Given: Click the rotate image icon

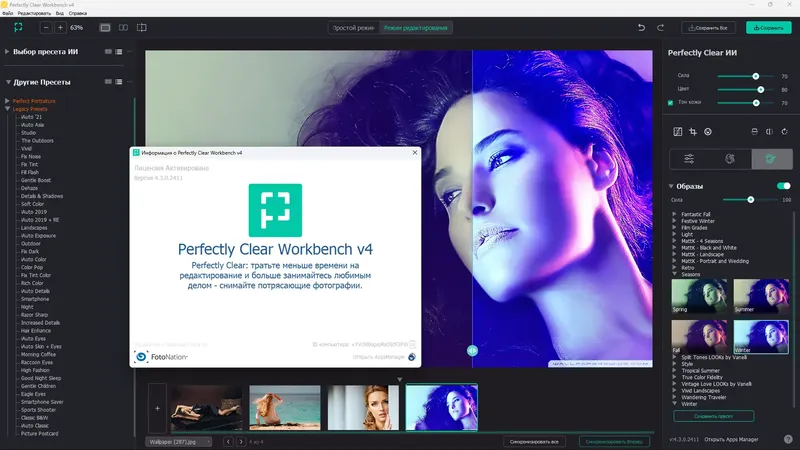Looking at the screenshot, I should point(785,132).
